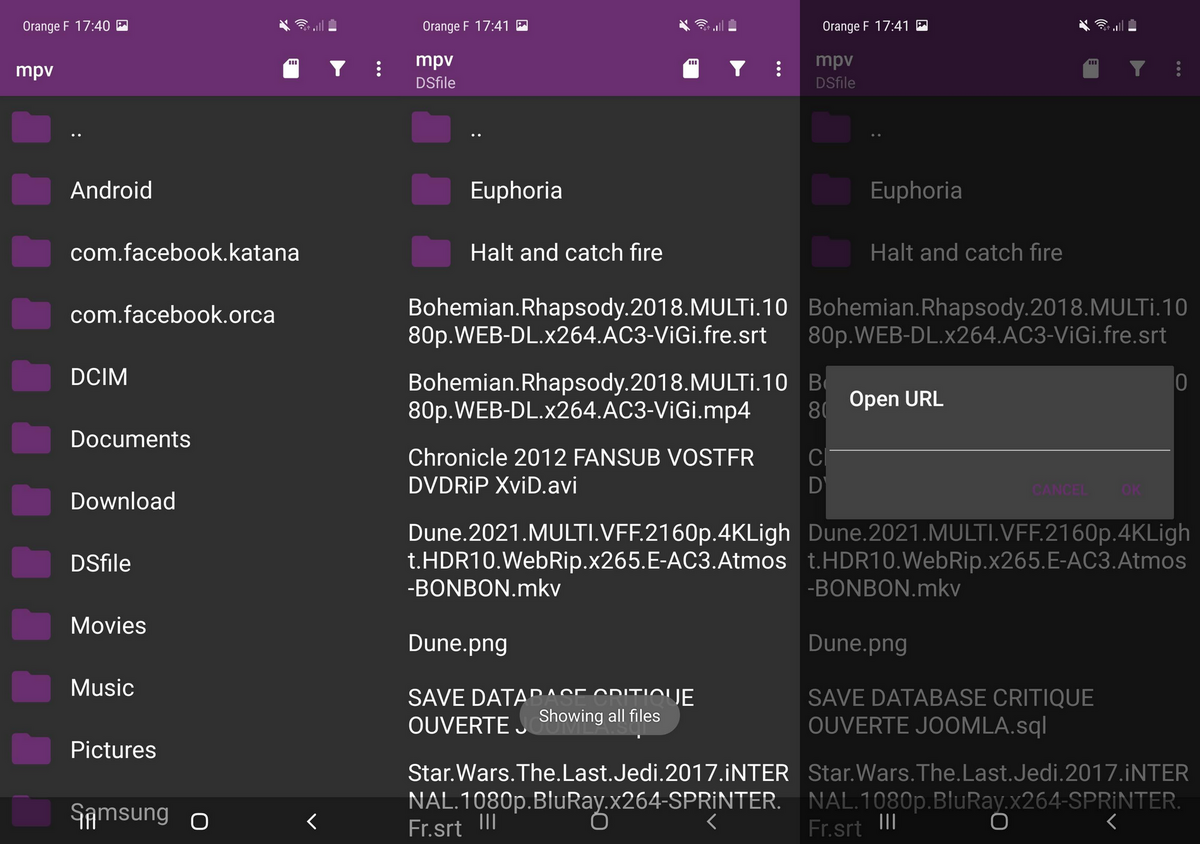The height and width of the screenshot is (844, 1200).
Task: Tap the home button on the right screen
Action: (999, 821)
